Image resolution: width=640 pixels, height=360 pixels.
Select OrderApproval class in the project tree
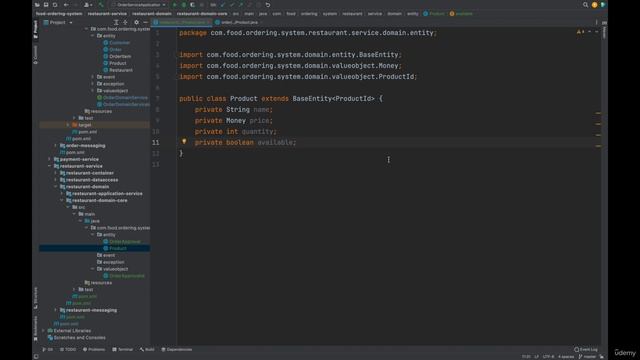tap(124, 242)
